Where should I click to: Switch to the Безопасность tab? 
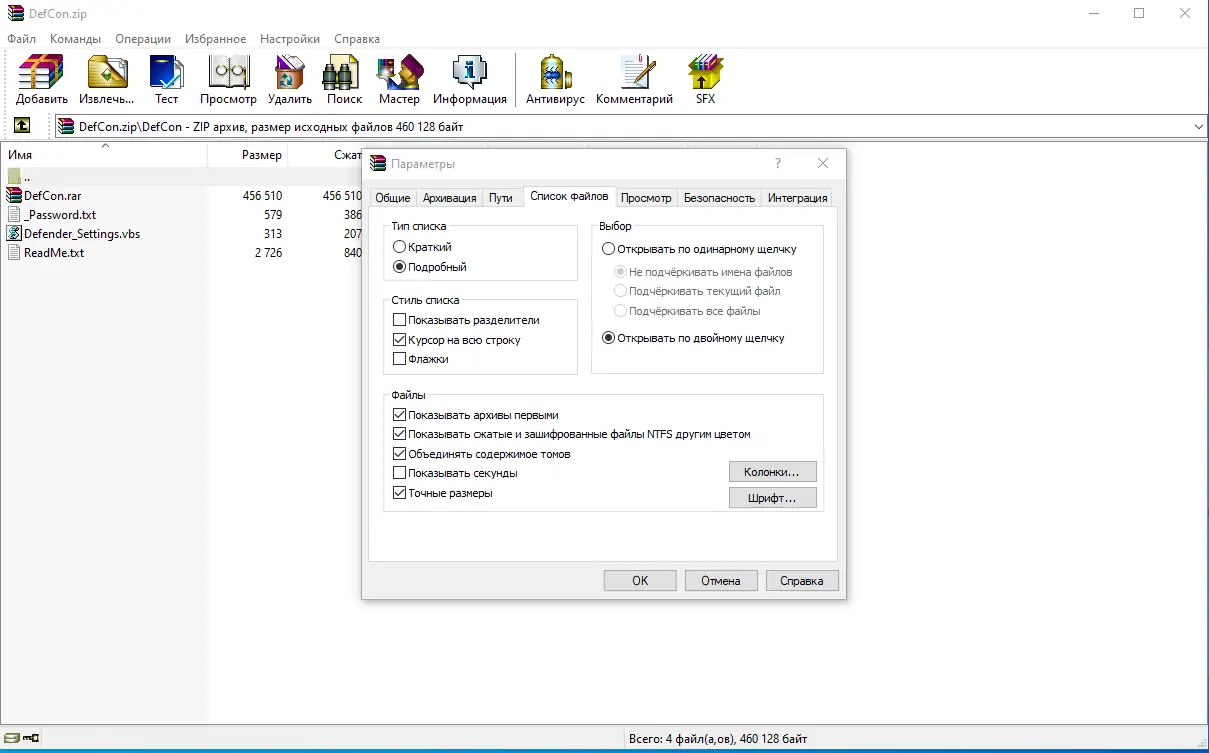click(x=719, y=198)
